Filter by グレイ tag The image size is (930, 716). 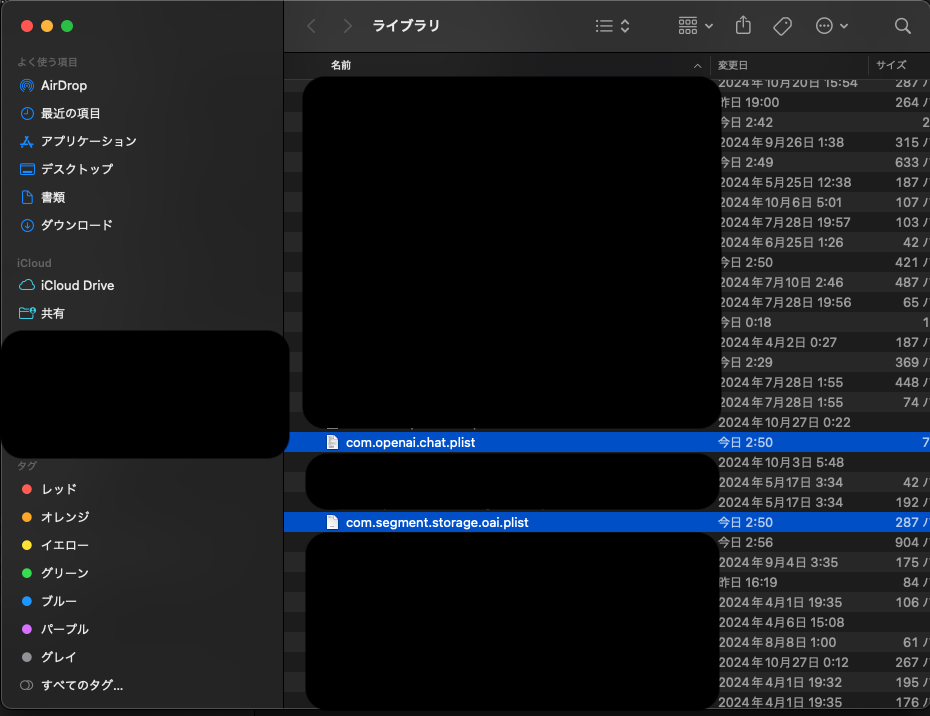59,657
